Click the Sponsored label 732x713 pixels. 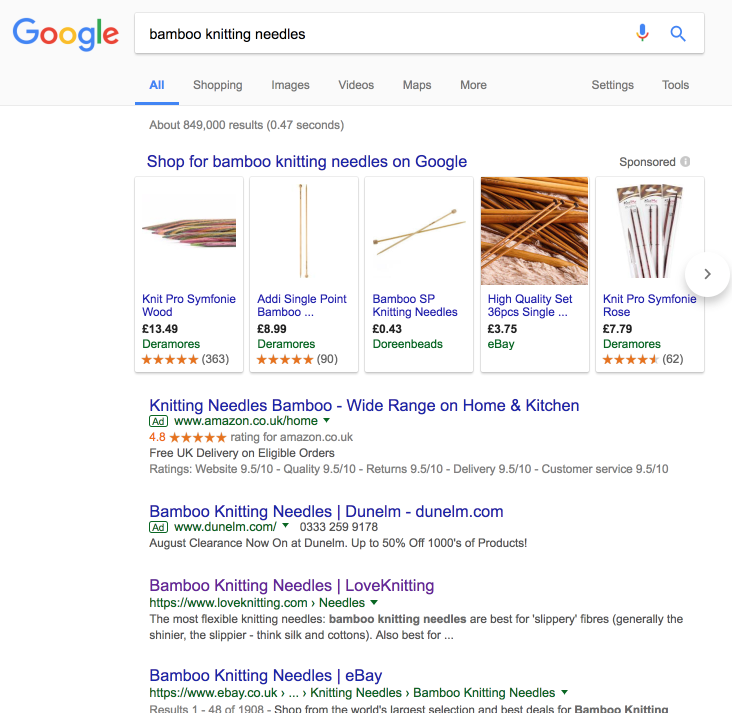(x=647, y=162)
